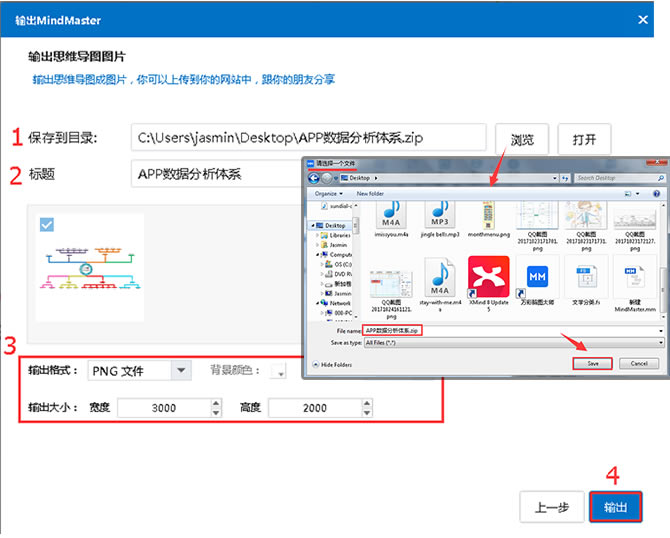Open the 背景颜色 color picker
670x538 pixels.
pyautogui.click(x=277, y=371)
